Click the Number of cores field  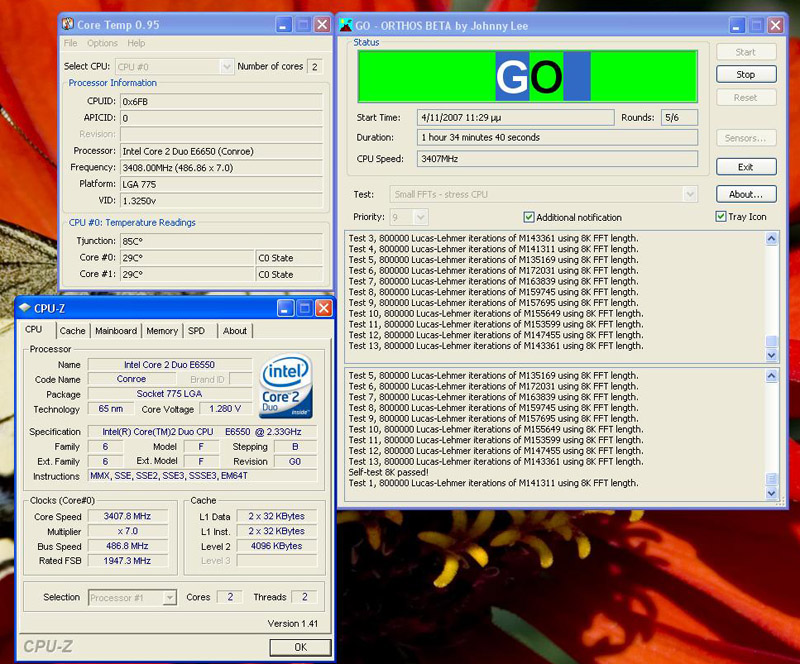point(315,67)
